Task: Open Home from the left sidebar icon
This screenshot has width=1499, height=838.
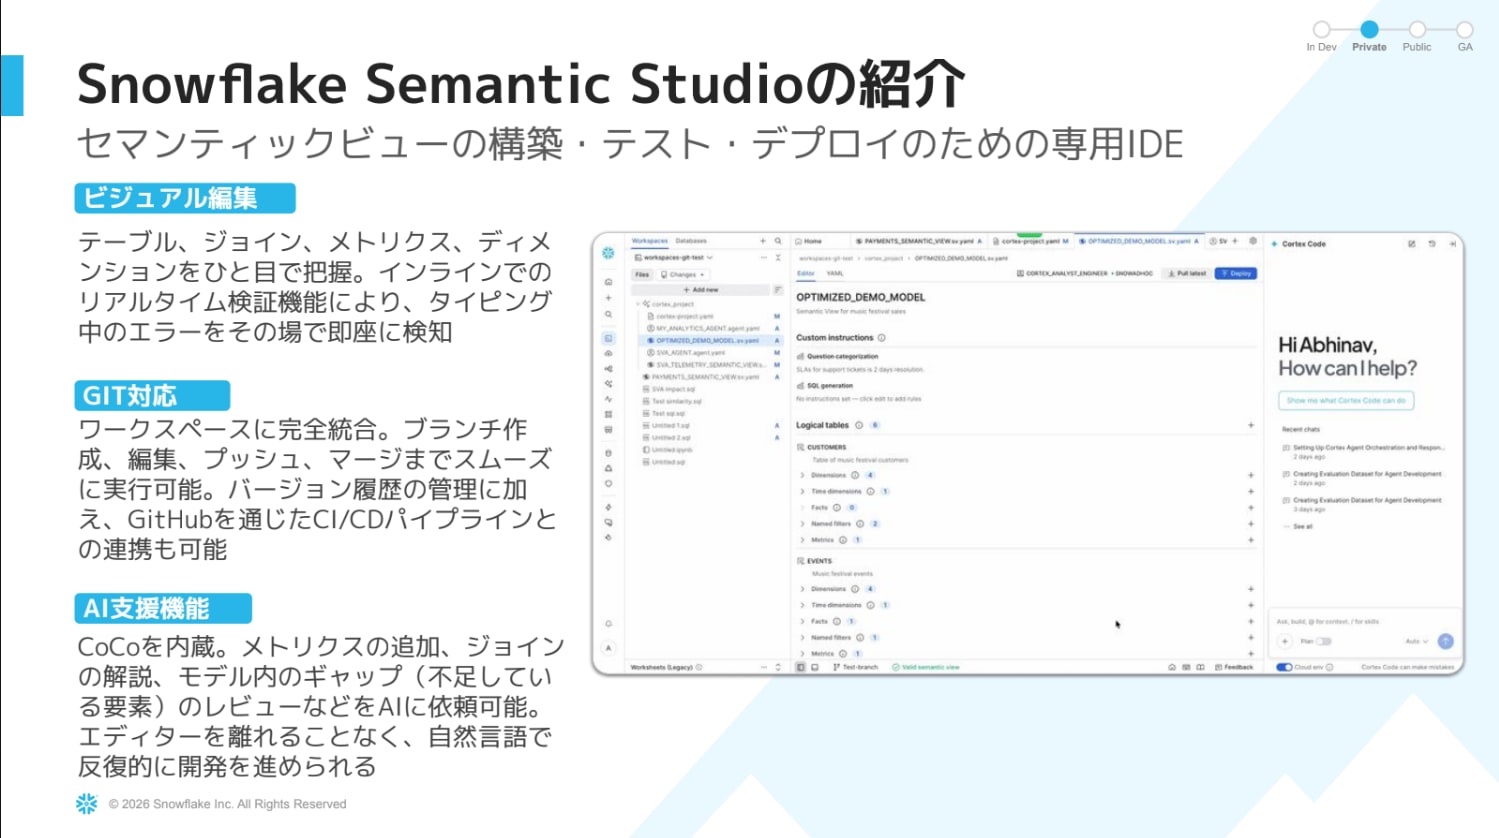Action: click(x=608, y=282)
